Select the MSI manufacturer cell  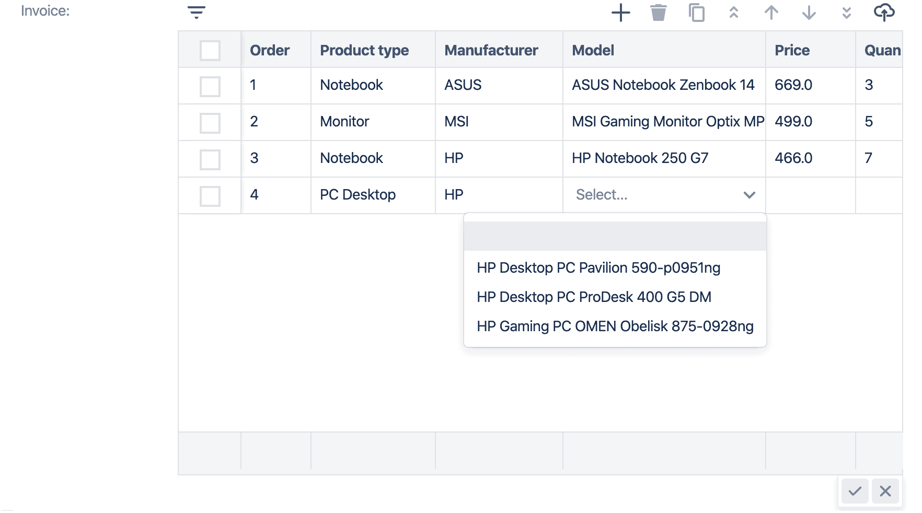click(499, 122)
